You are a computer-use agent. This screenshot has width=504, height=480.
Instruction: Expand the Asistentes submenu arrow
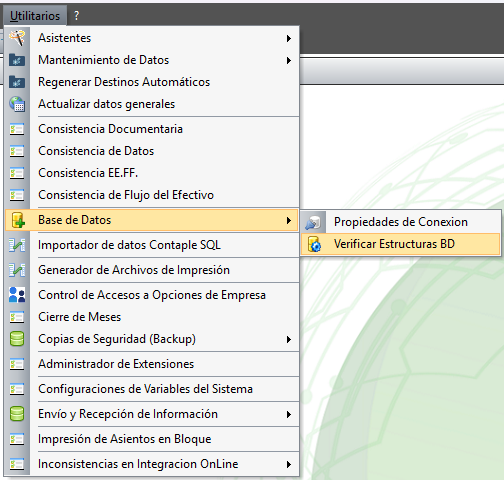[289, 38]
